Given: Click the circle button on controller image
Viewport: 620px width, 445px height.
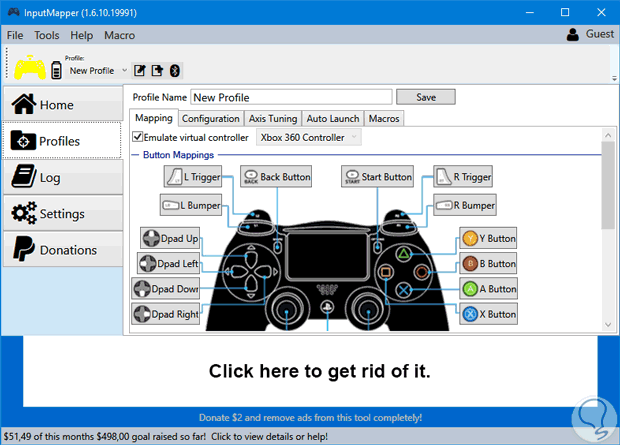Looking at the screenshot, I should [x=422, y=272].
